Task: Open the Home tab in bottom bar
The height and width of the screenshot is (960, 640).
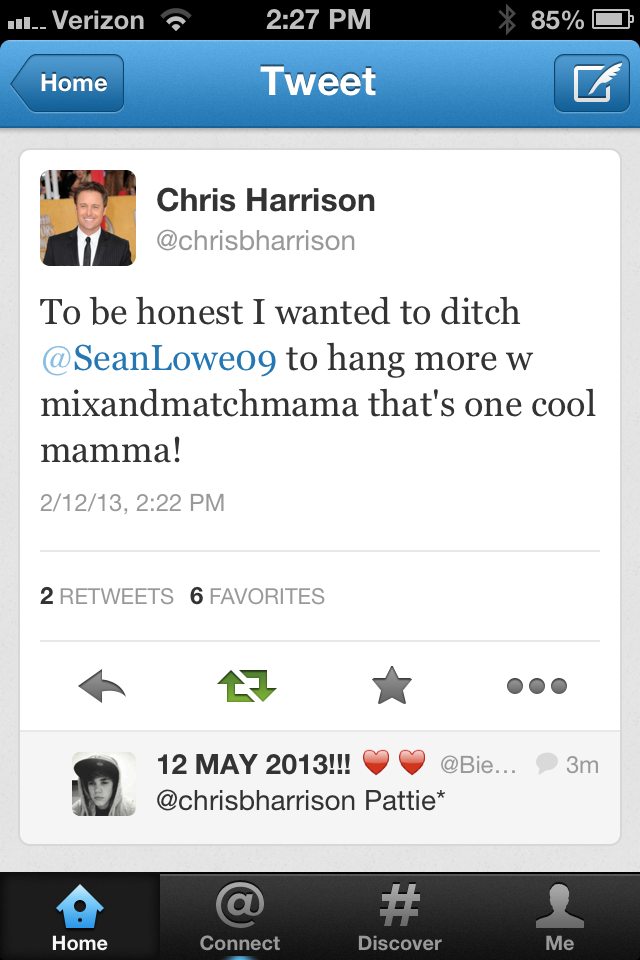Action: click(x=80, y=917)
